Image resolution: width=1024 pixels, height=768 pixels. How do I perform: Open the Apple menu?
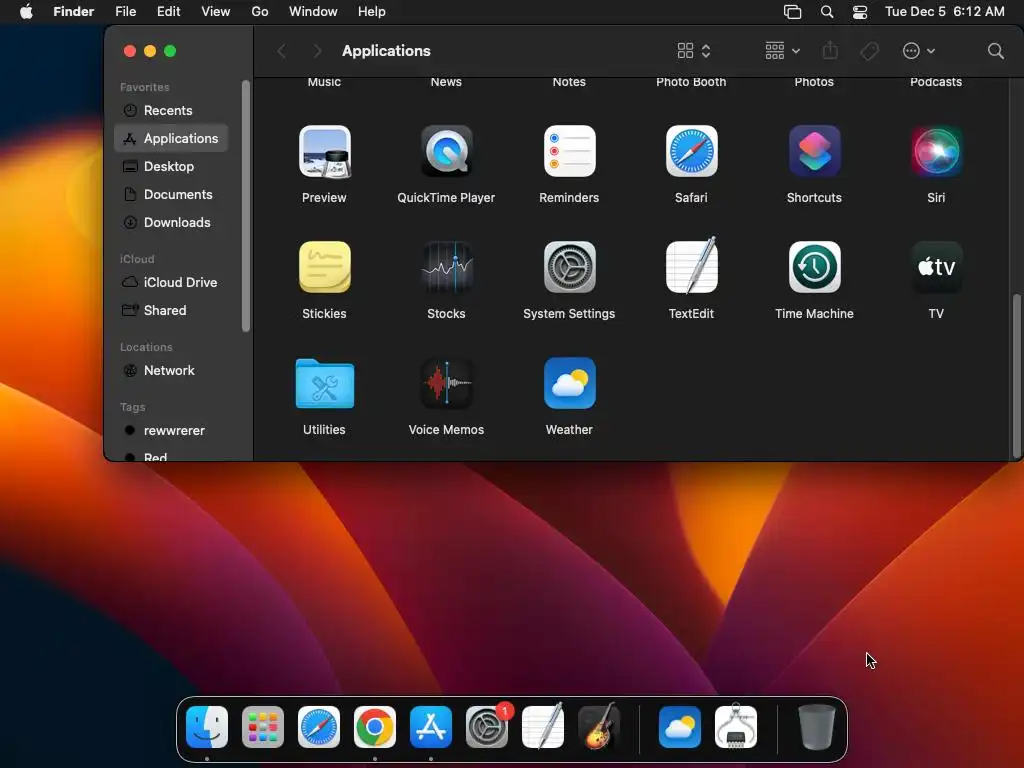pyautogui.click(x=26, y=12)
